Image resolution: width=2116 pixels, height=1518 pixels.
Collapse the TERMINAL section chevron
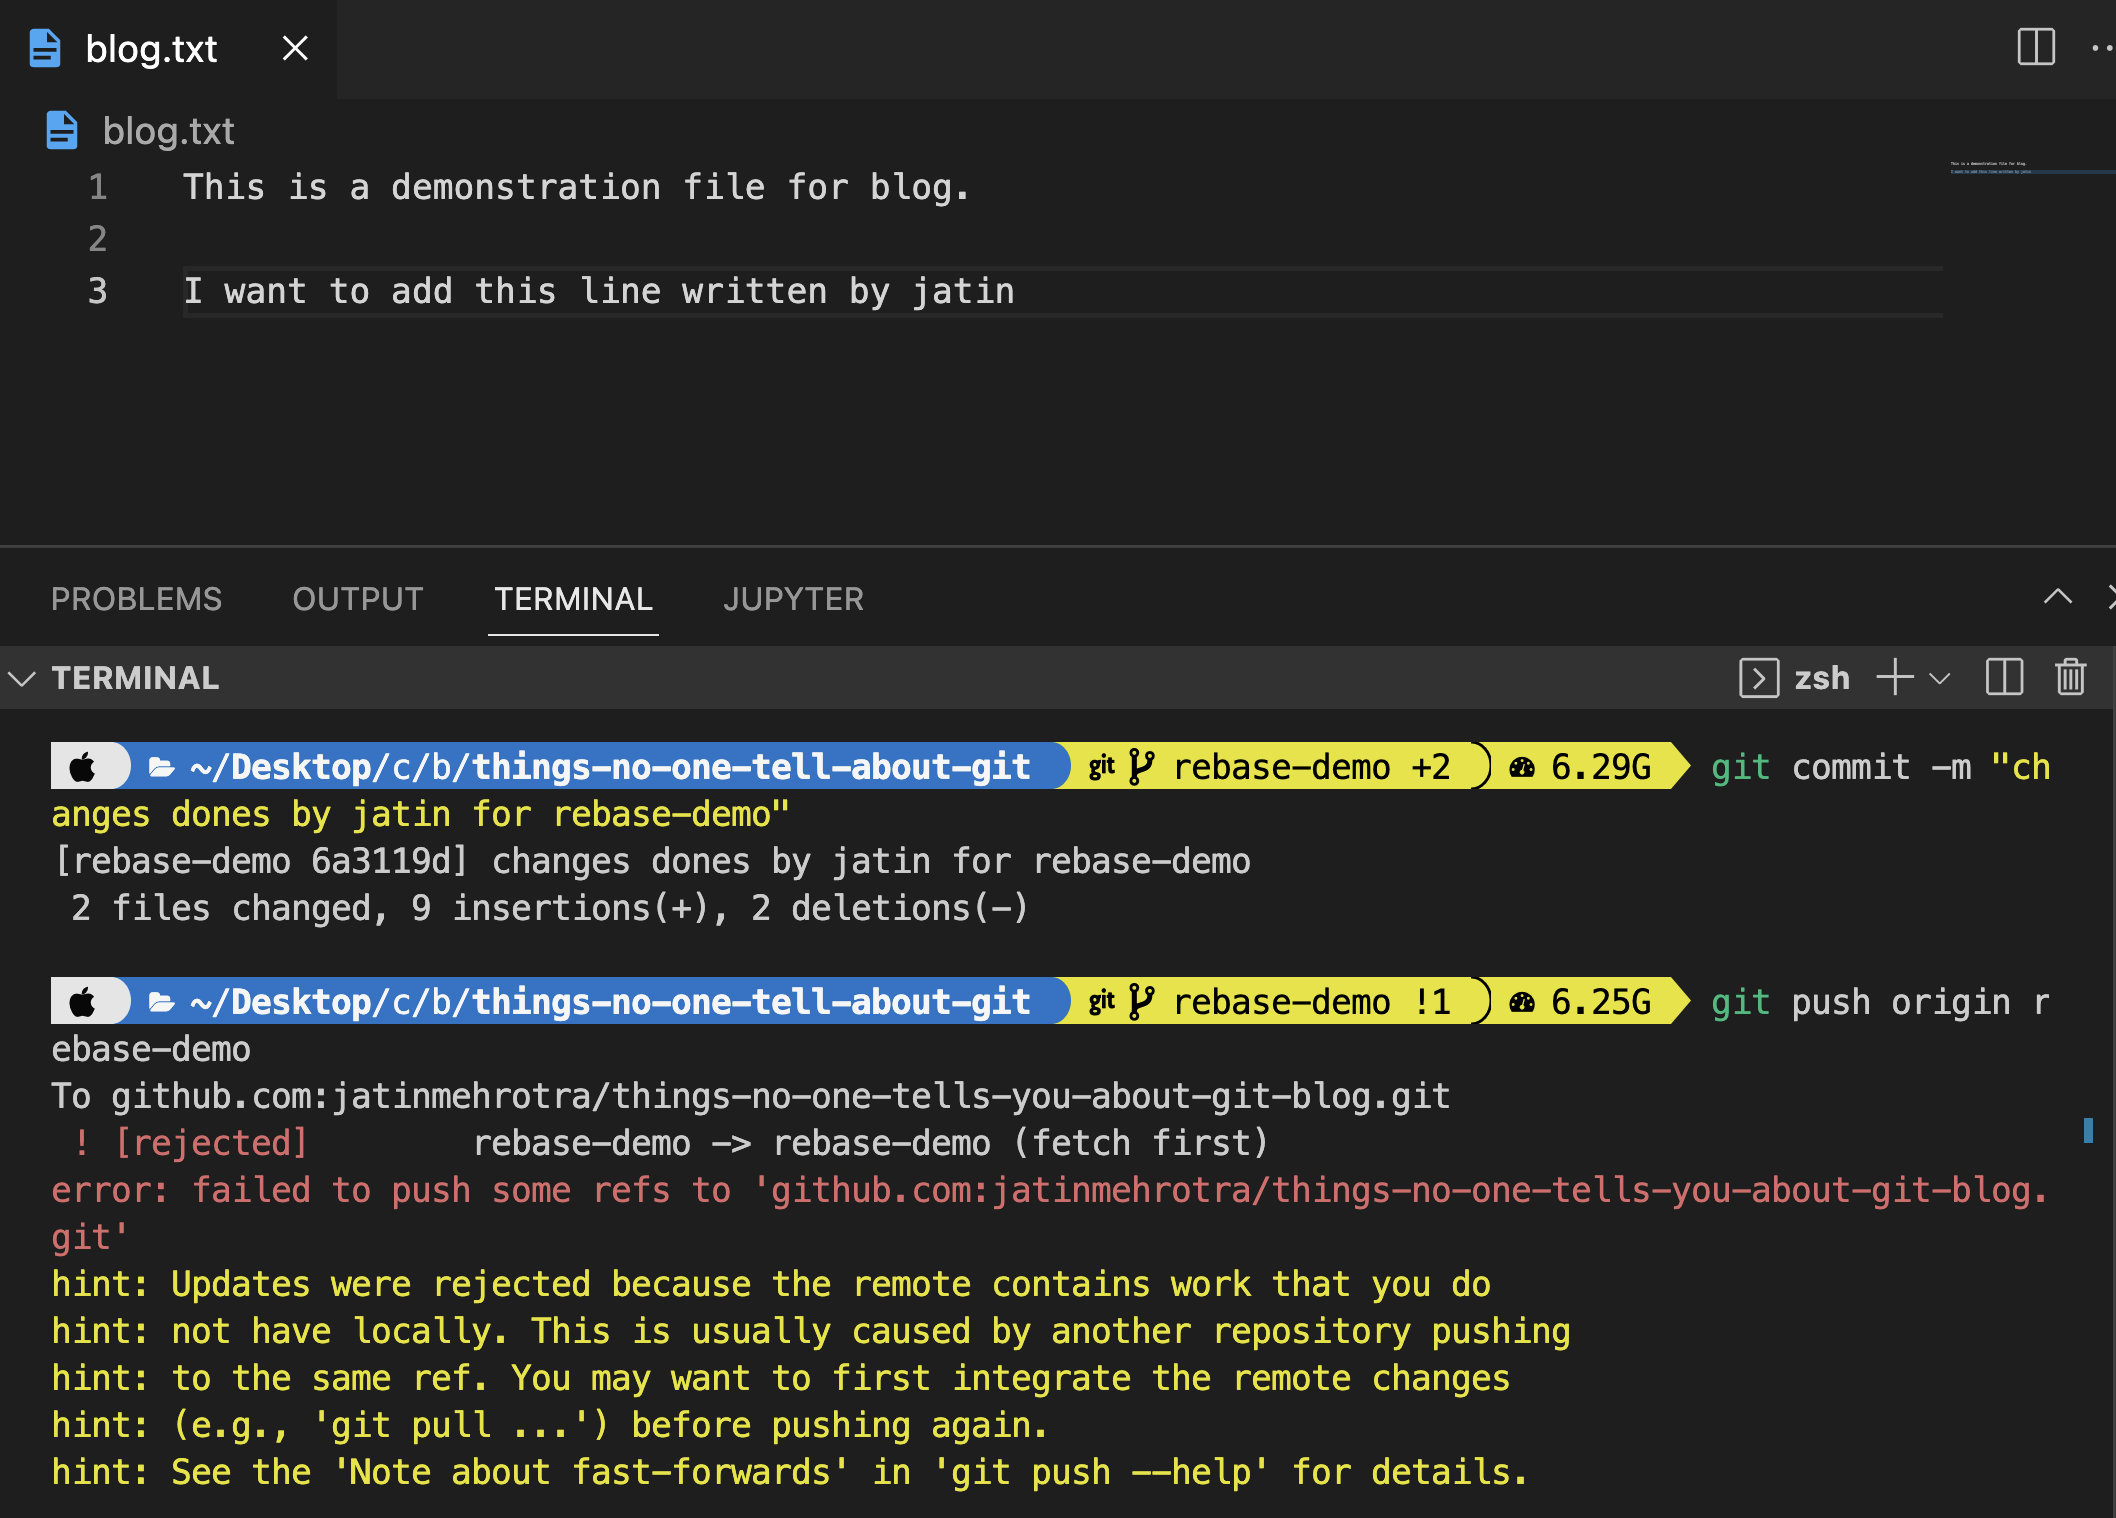pos(22,679)
